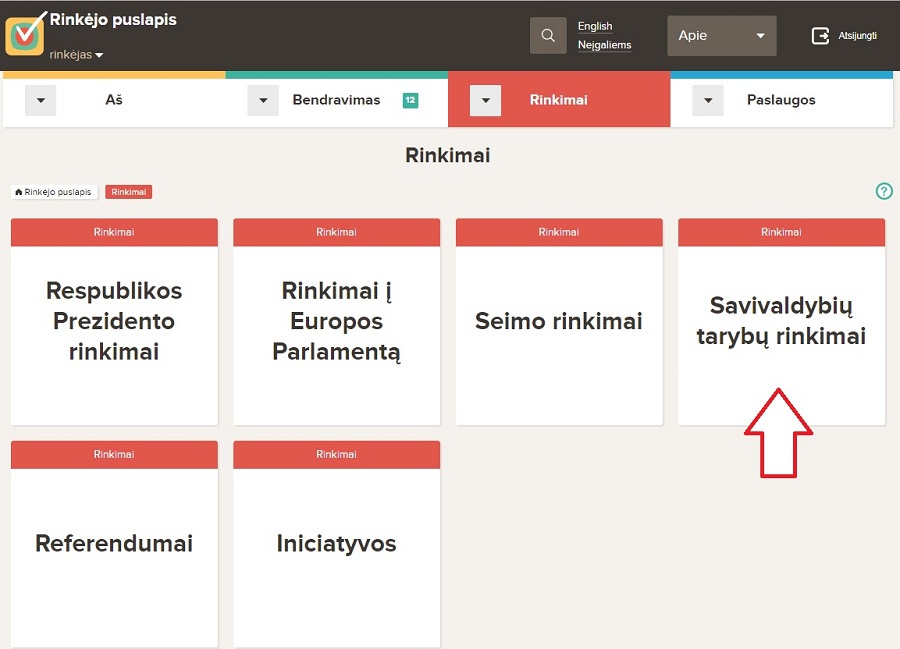
Task: Expand the Rinkimai menu arrow
Action: point(486,100)
